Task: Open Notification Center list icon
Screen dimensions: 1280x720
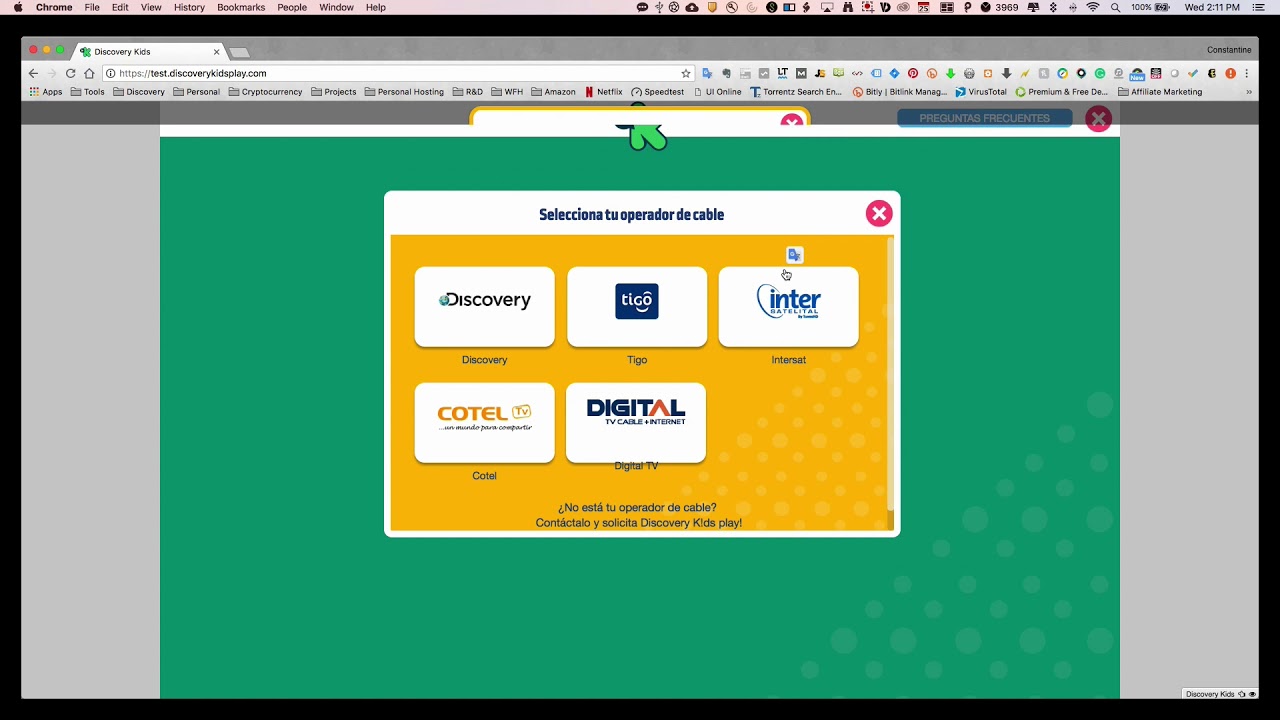Action: point(1259,7)
